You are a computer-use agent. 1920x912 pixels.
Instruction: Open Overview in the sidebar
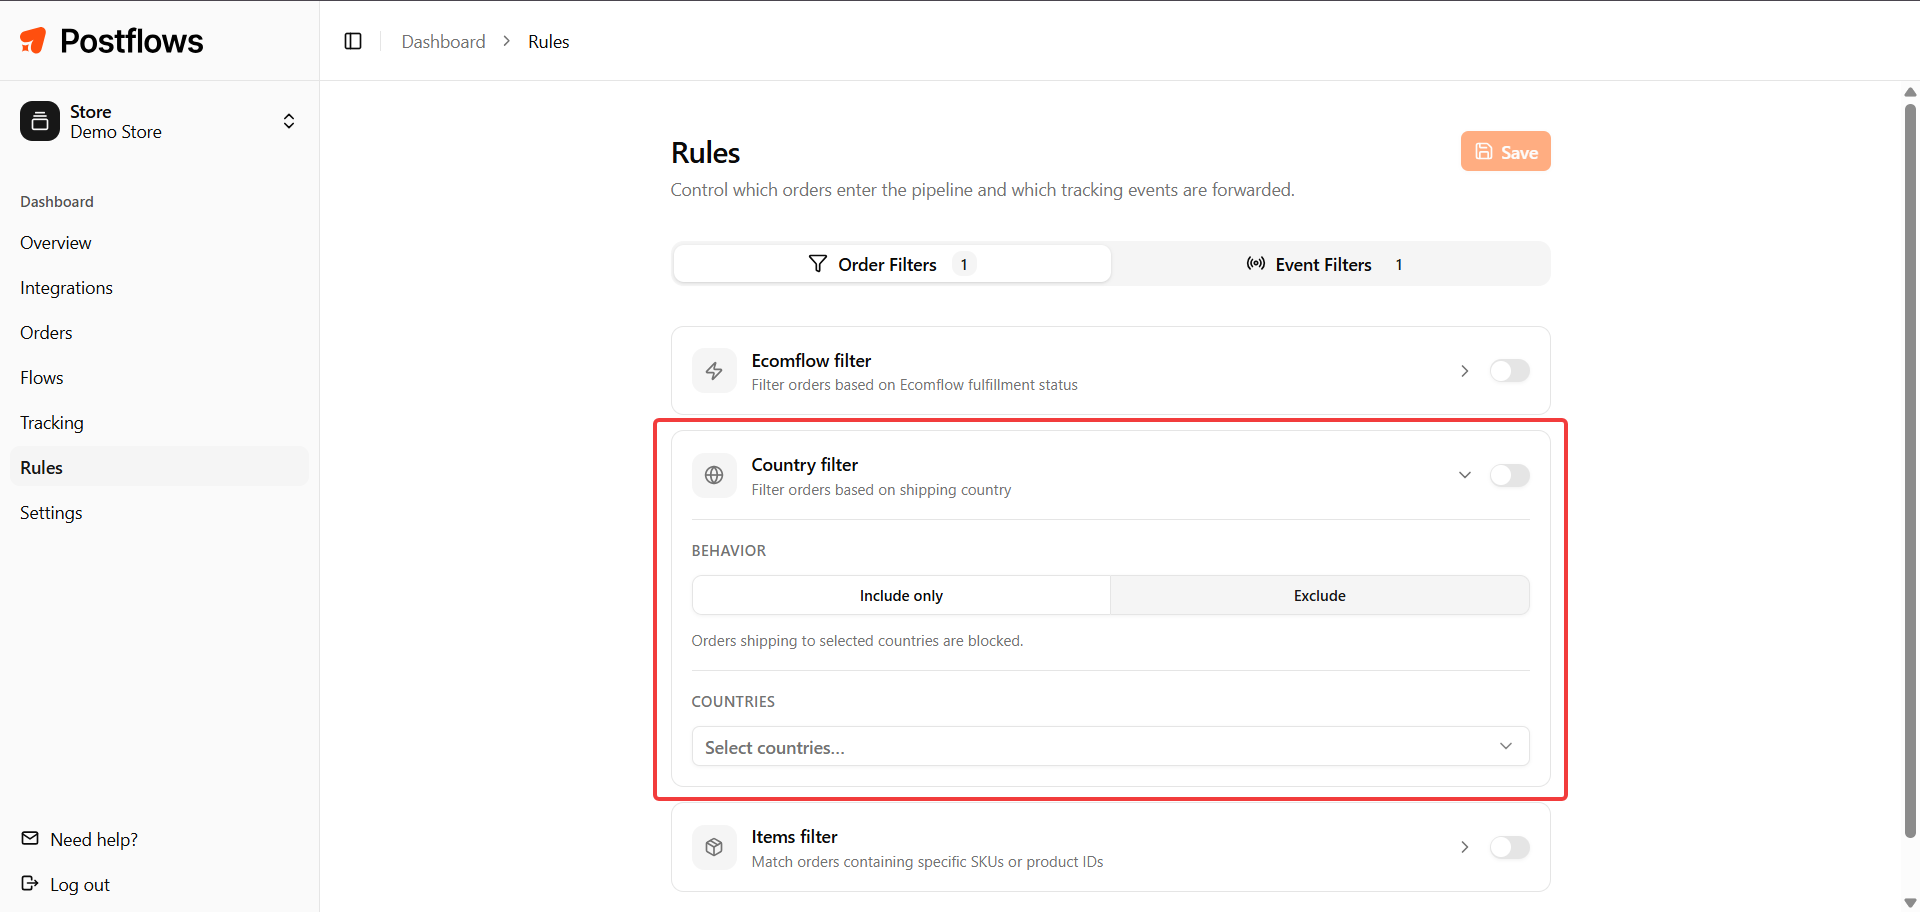tap(159, 243)
